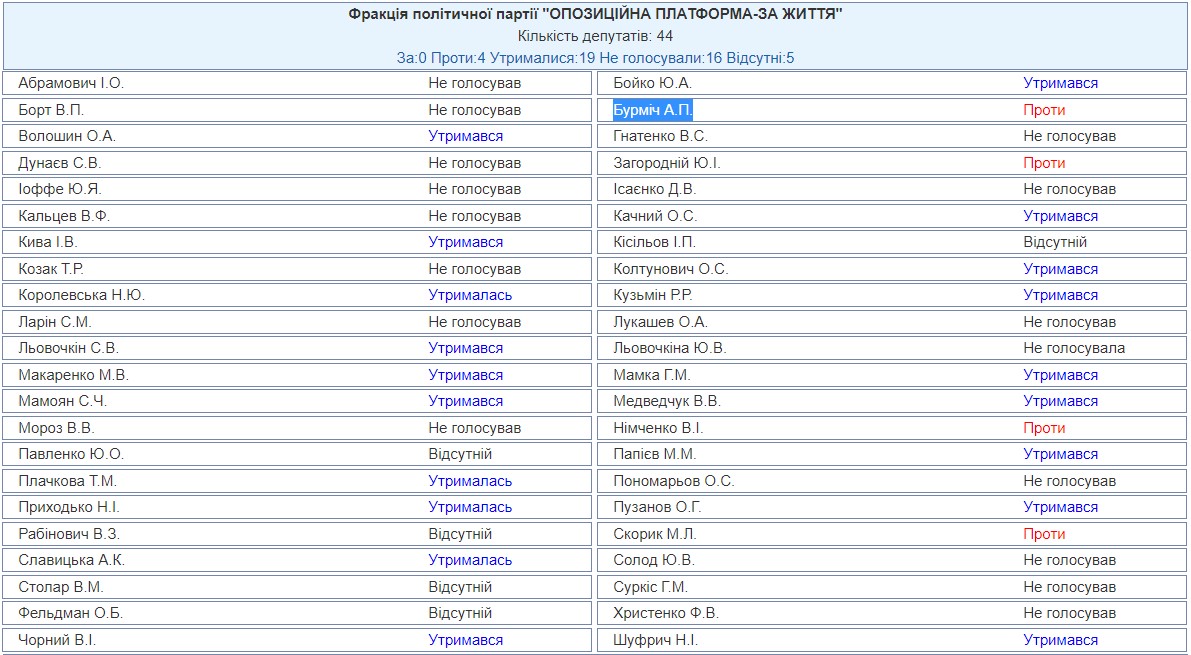
Task: Click "Відсутній" status of Рабінович В.З.
Action: 460,534
